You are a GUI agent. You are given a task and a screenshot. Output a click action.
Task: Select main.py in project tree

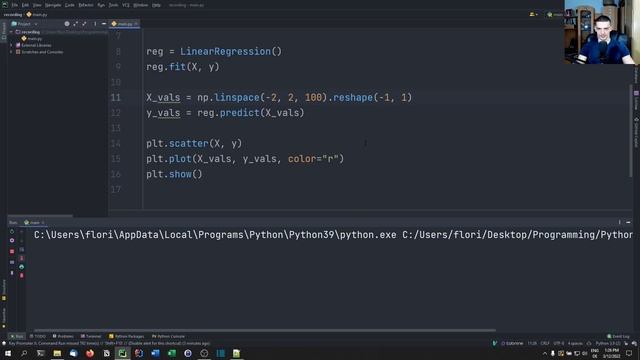(32, 39)
